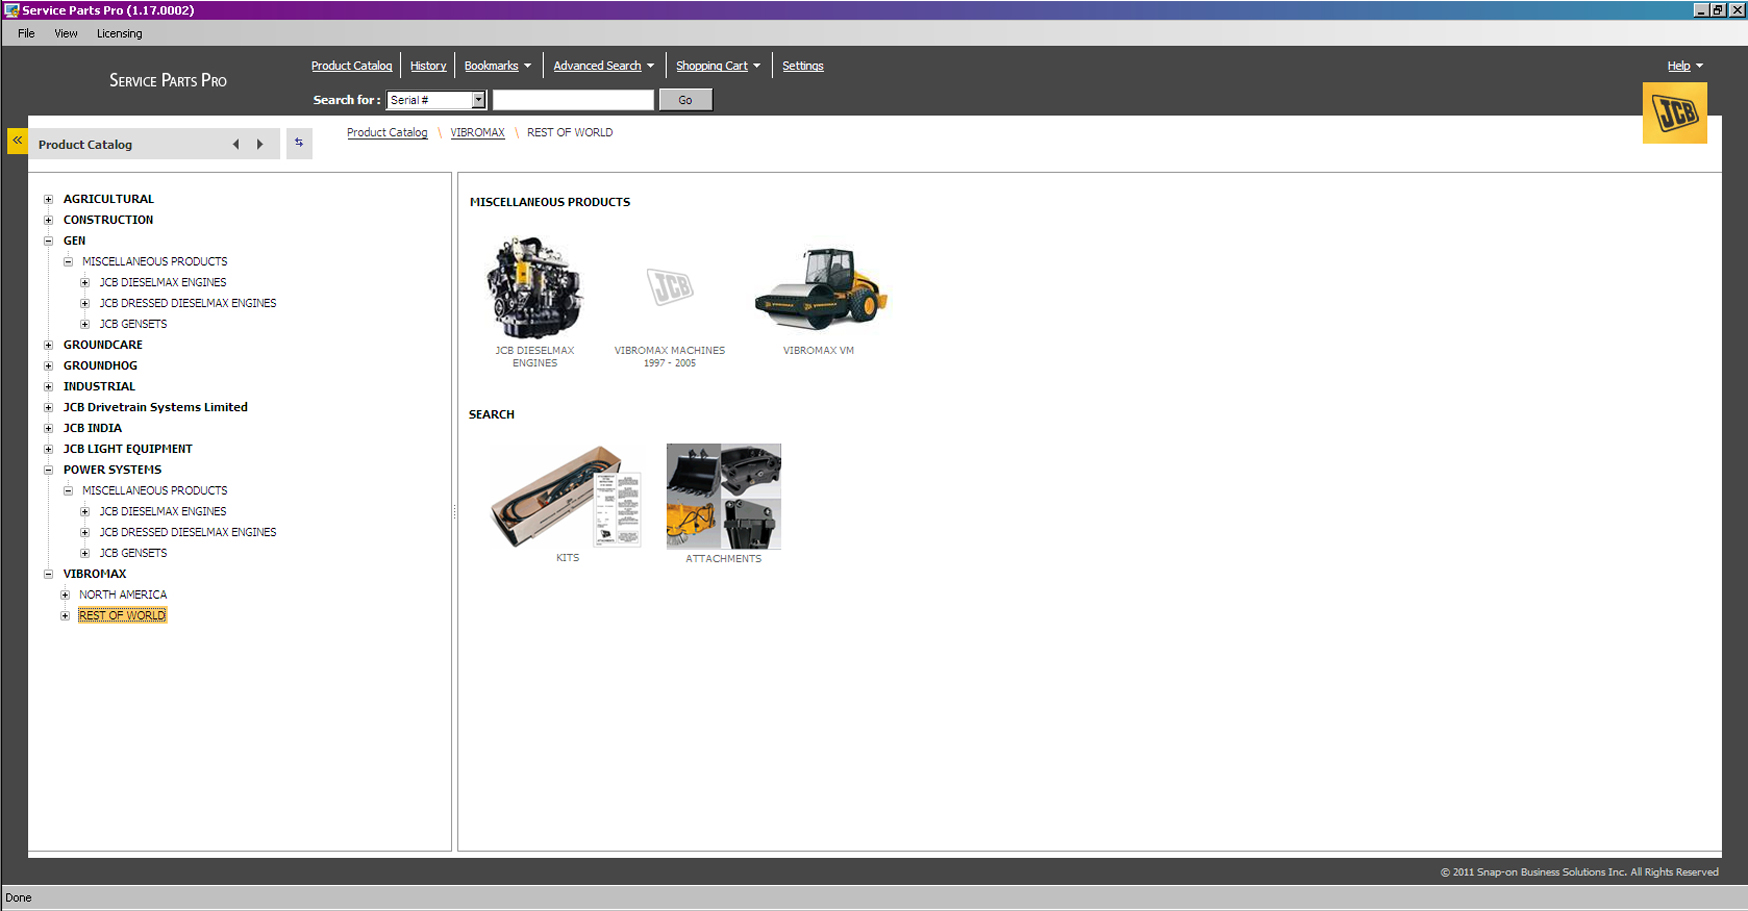Select the Vibromax VM roller image
The width and height of the screenshot is (1748, 911).
[x=820, y=289]
